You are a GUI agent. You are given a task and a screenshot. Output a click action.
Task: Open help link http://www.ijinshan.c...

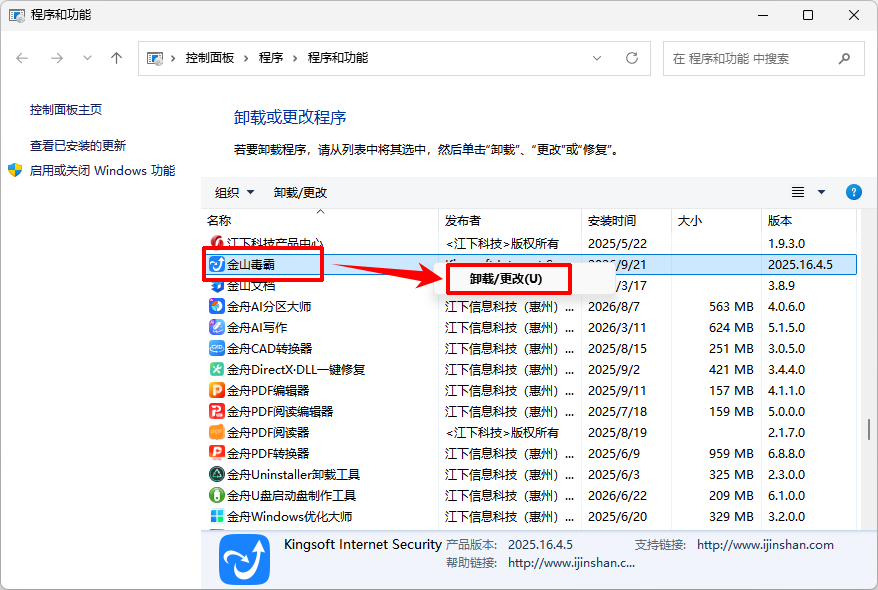572,563
